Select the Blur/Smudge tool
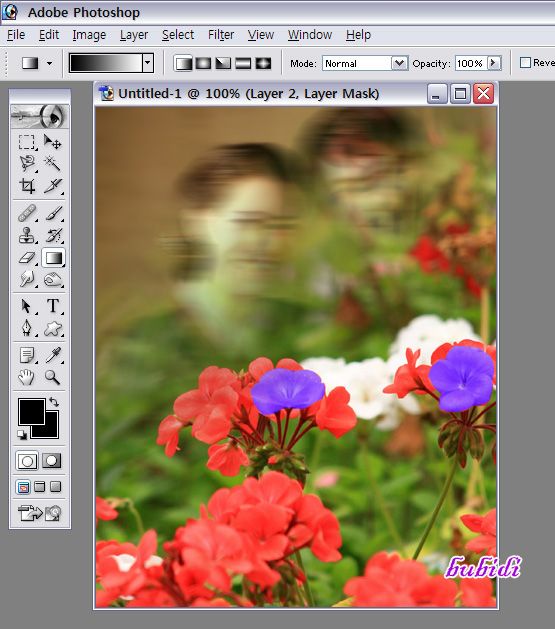The image size is (555, 629). (x=27, y=279)
